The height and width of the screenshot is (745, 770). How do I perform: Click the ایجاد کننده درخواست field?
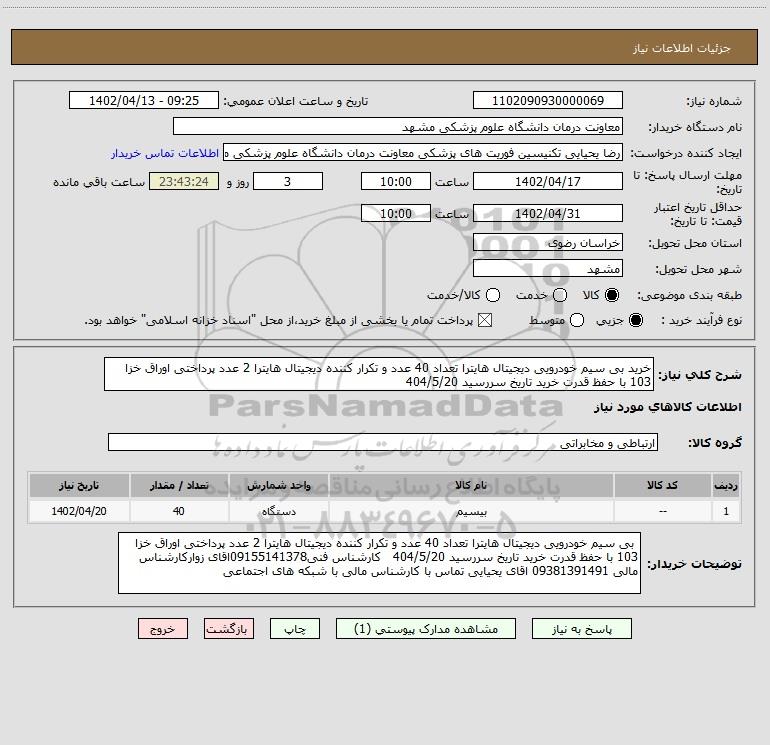pos(423,153)
